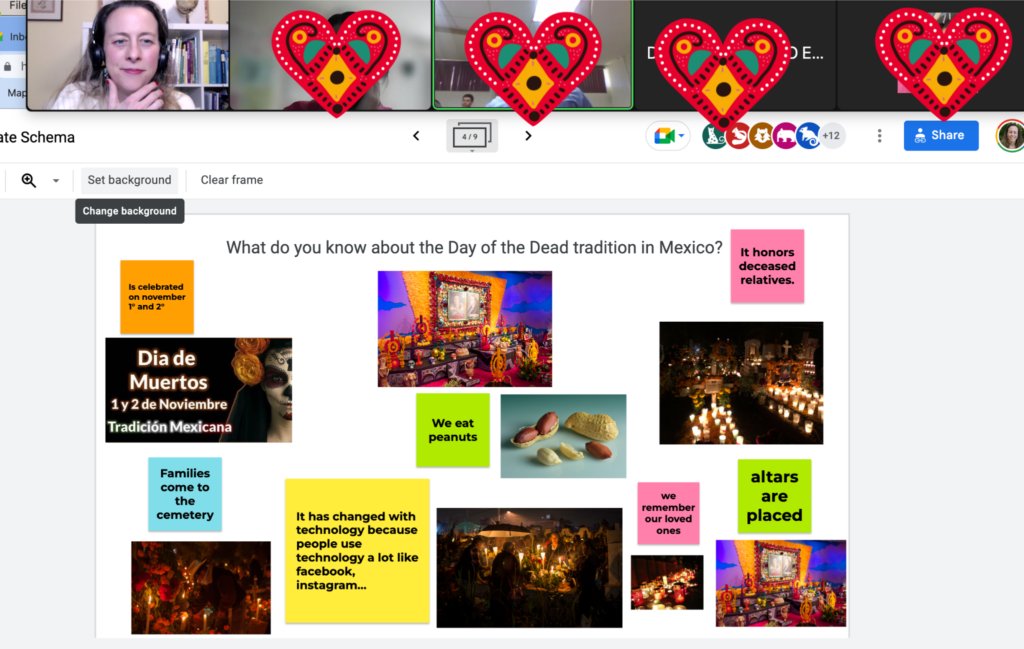Select the green 'altars are placed' sticky note

point(775,496)
